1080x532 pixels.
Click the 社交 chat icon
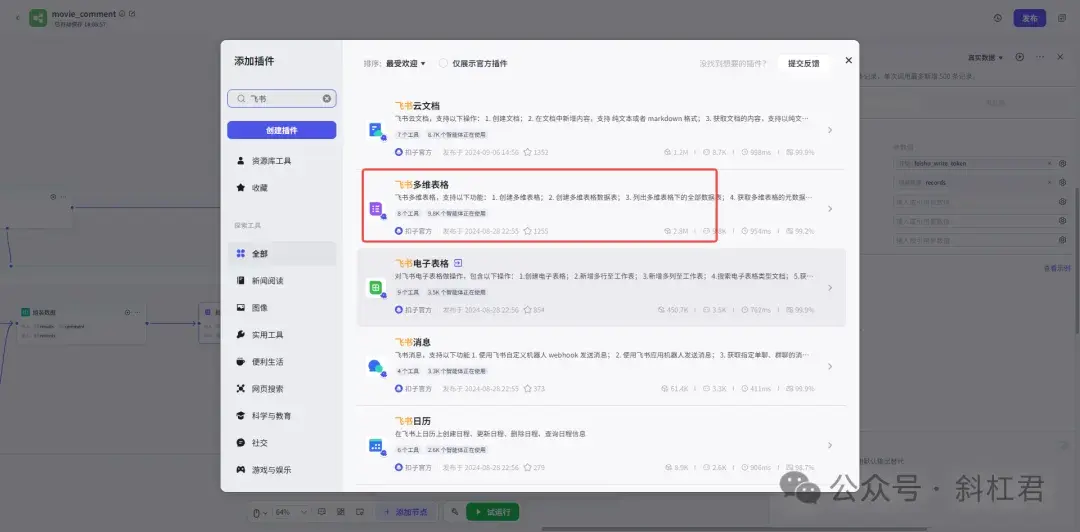tap(240, 442)
